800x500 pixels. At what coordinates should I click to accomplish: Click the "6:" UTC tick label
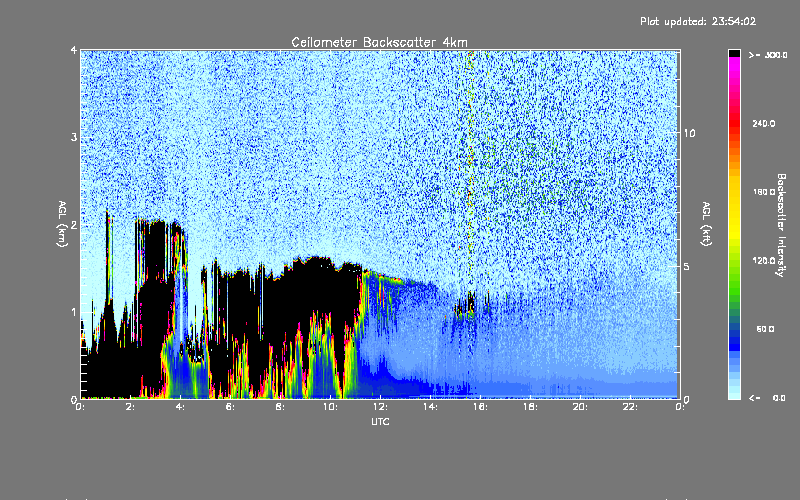coord(230,407)
